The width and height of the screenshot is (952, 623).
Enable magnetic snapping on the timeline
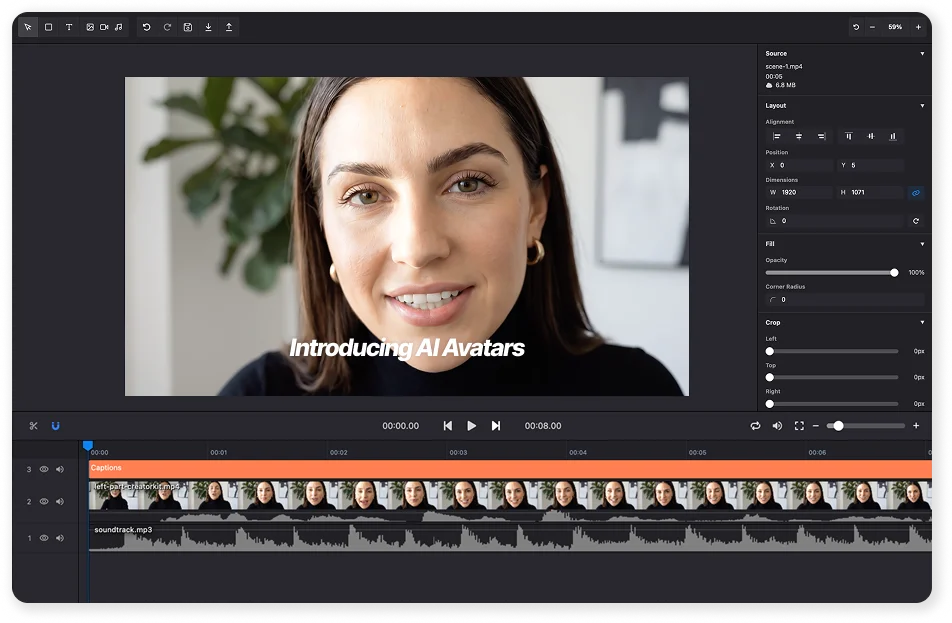[x=56, y=425]
